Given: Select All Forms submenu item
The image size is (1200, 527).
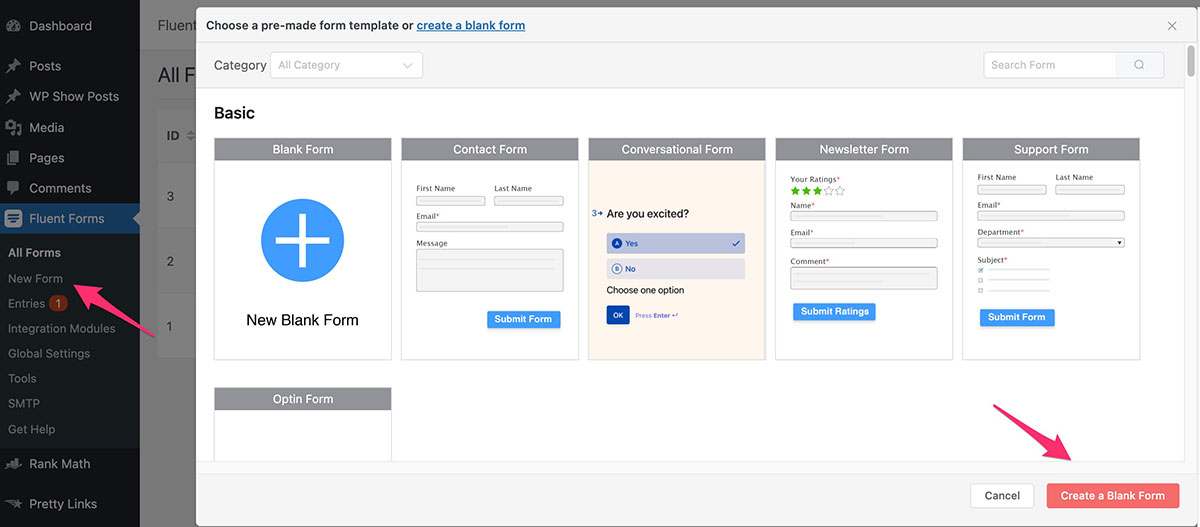Looking at the screenshot, I should pos(34,253).
